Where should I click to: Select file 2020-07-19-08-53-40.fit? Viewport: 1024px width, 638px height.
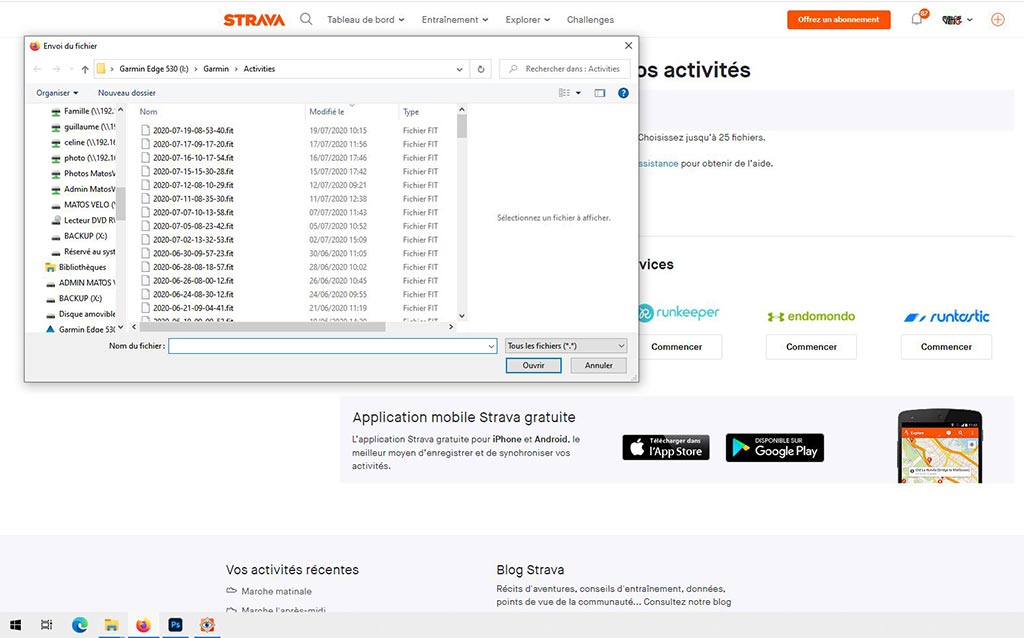tap(193, 131)
